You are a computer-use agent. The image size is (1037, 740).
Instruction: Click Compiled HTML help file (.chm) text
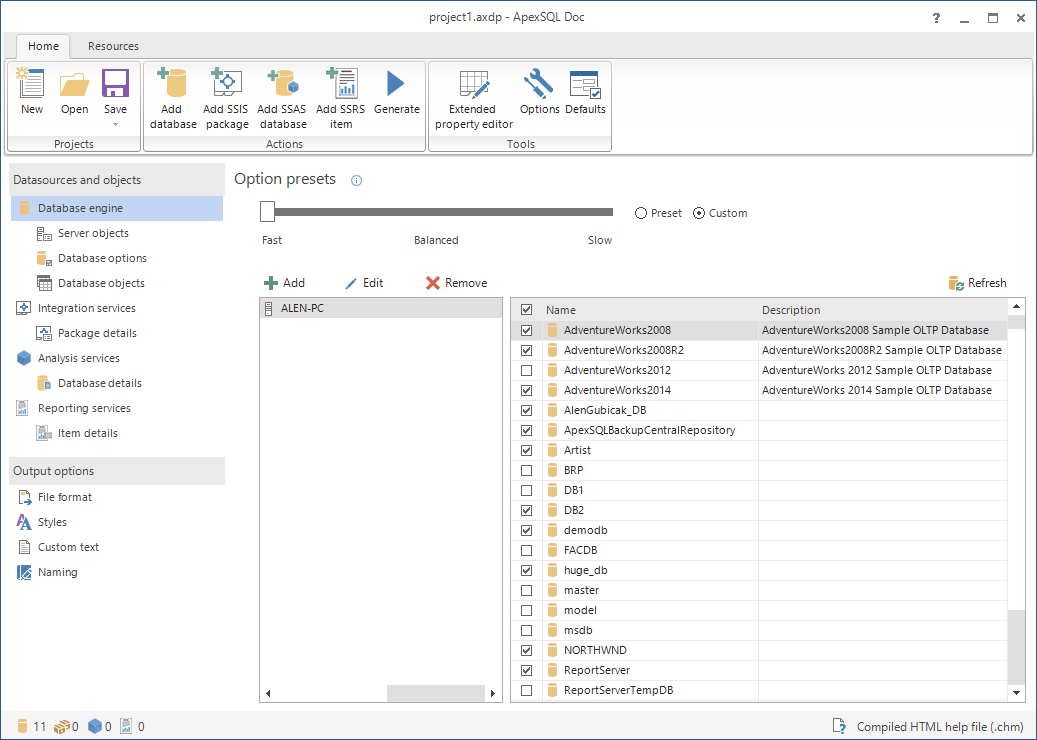point(940,727)
